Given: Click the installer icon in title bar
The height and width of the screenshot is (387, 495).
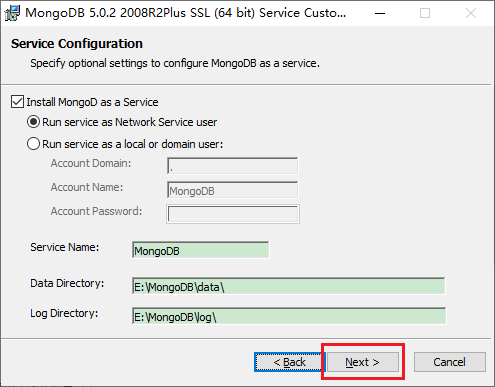Looking at the screenshot, I should click(x=12, y=13).
